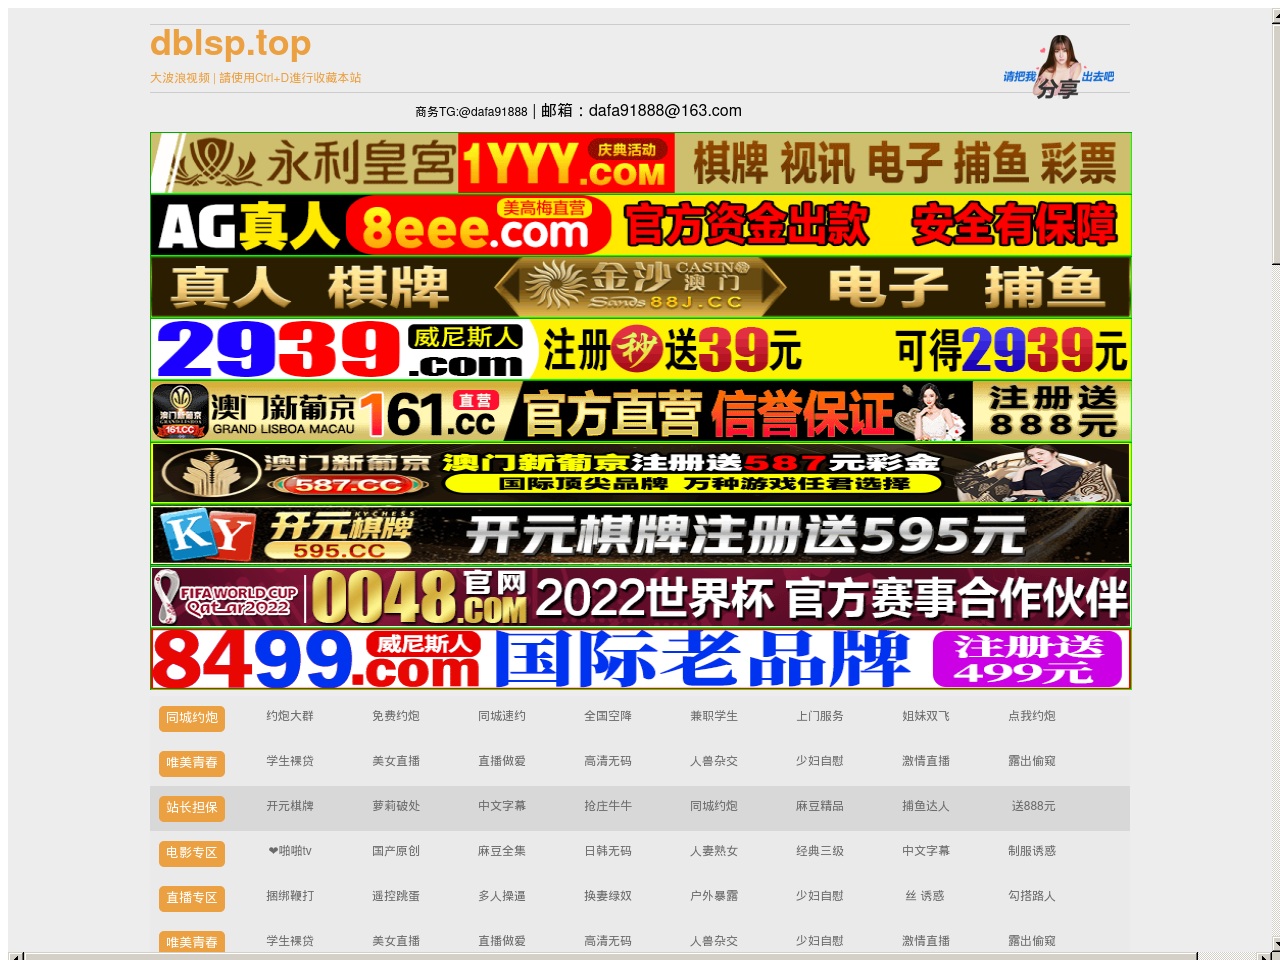Open the 捕鱼达人 link
1280x960 pixels.
(926, 806)
